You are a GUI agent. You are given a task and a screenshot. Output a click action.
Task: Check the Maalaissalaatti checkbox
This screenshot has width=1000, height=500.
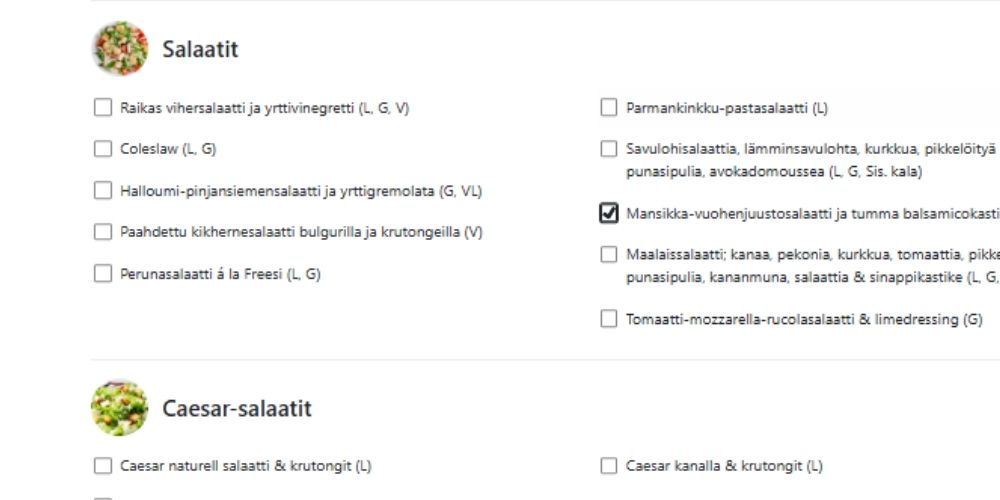(609, 254)
